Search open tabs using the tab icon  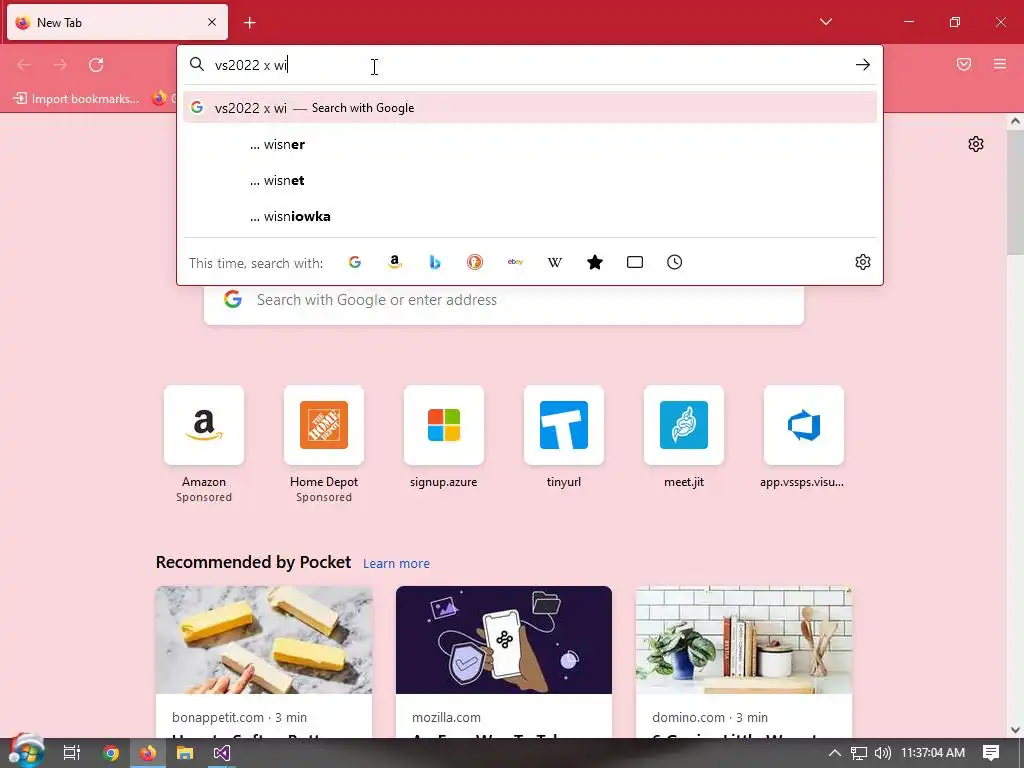635,263
